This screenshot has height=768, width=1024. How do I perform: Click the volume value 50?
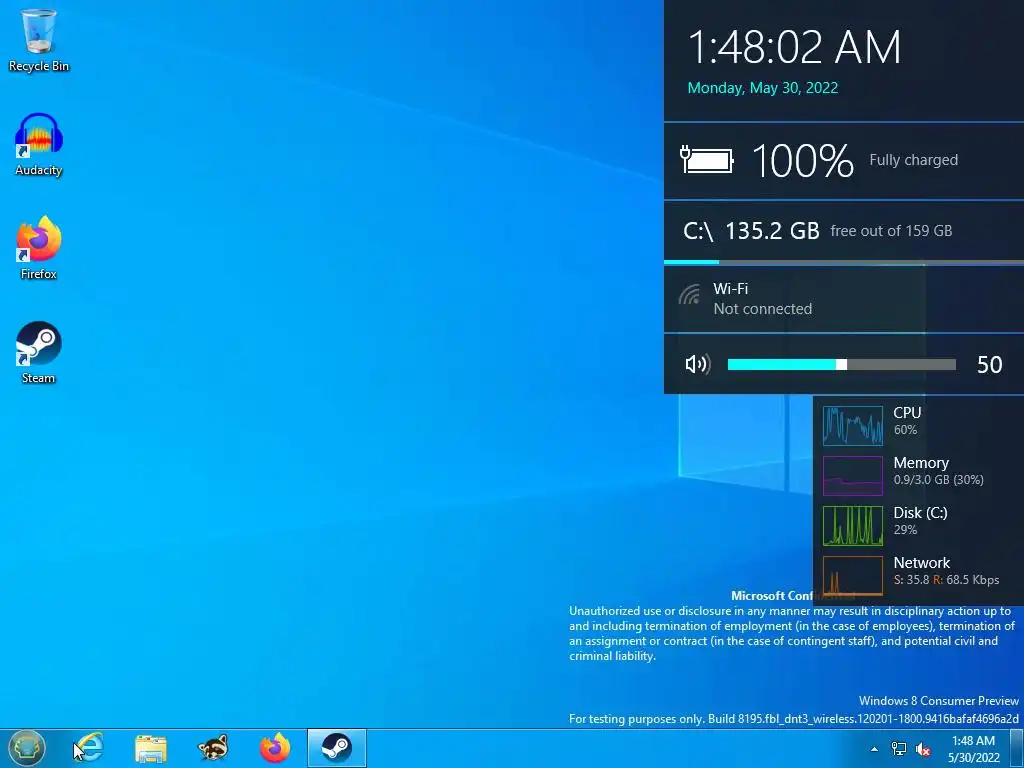pos(989,364)
